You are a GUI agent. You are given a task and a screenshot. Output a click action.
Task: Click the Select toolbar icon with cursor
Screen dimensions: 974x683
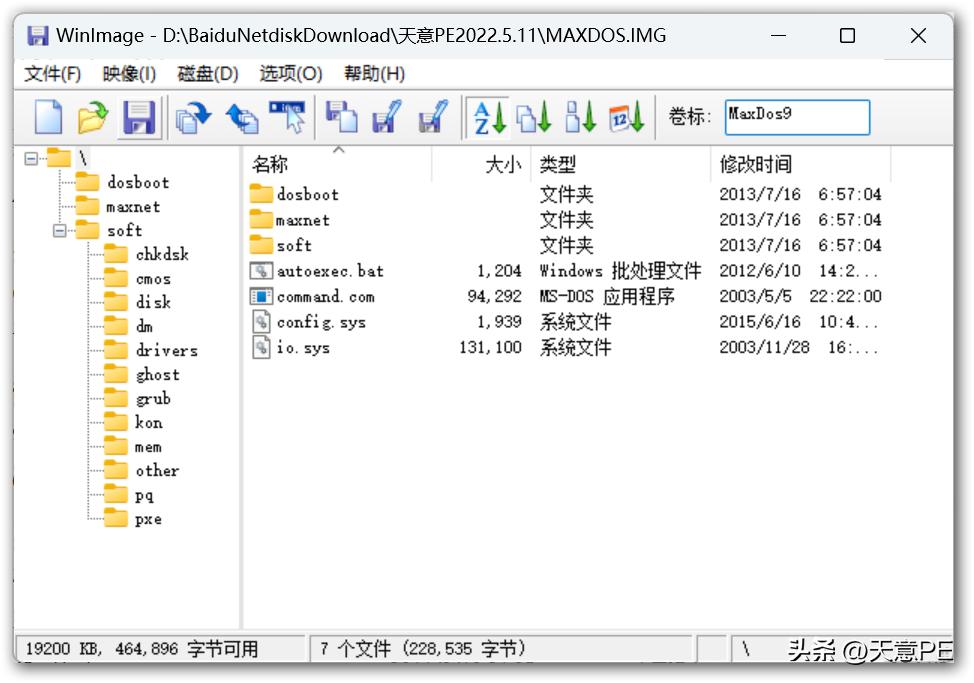[287, 117]
